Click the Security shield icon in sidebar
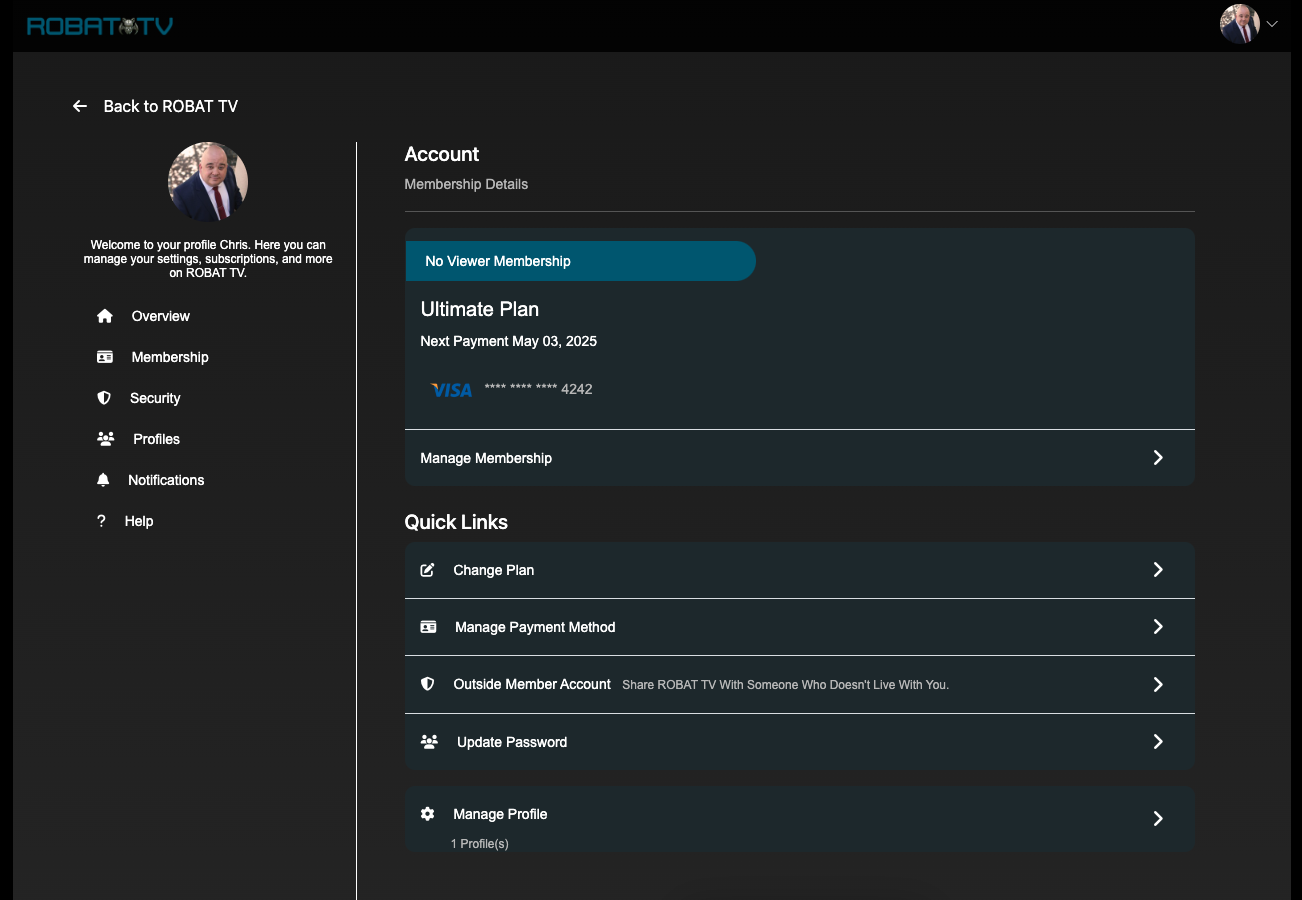 104,398
